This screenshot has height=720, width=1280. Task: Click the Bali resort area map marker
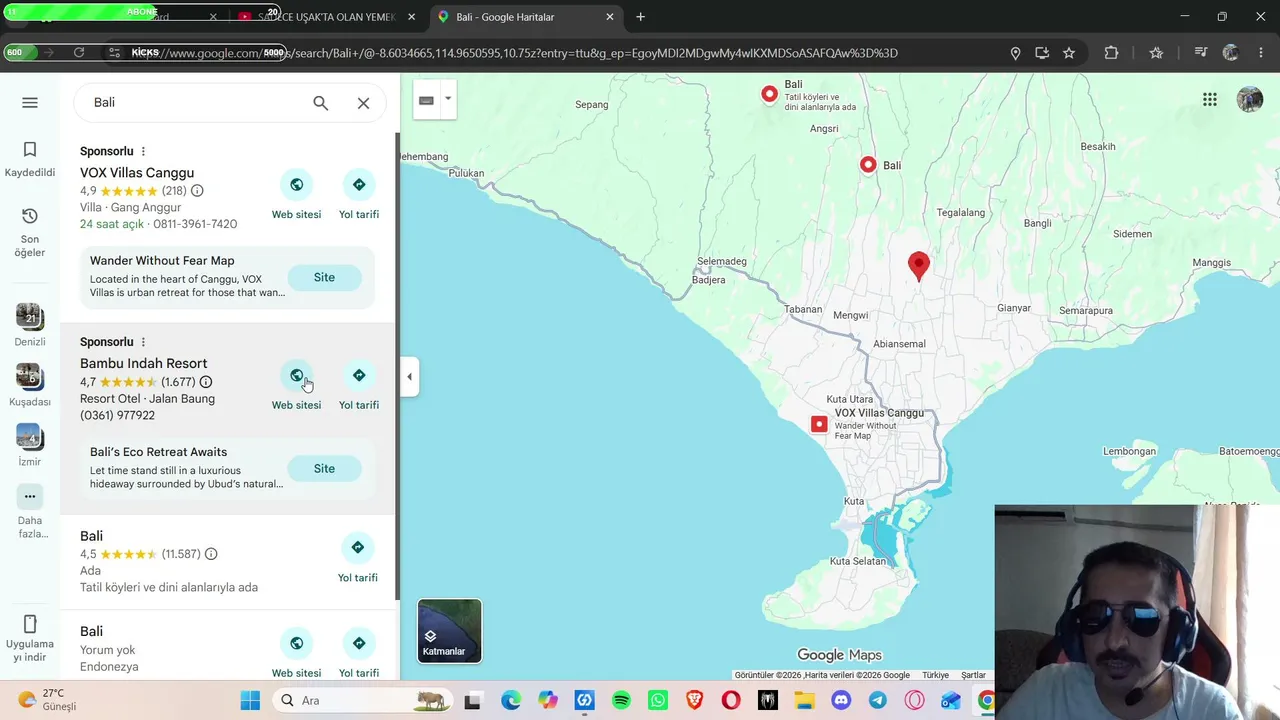pos(769,94)
